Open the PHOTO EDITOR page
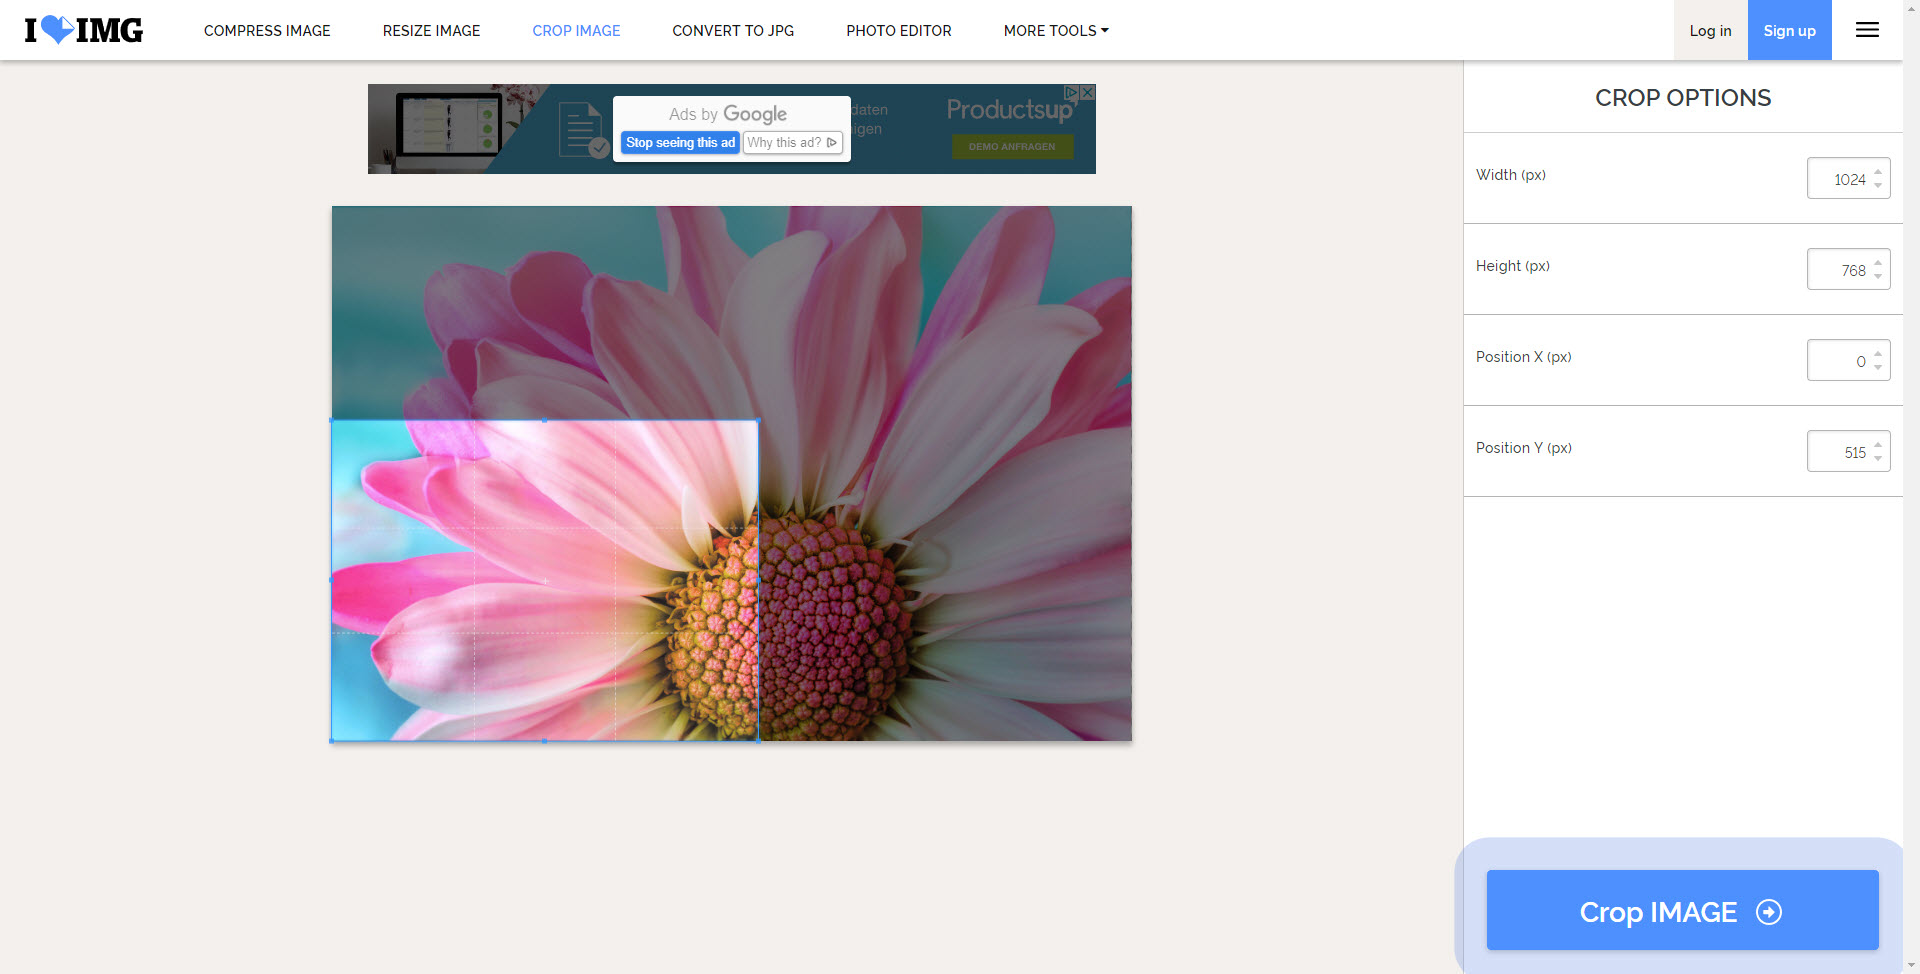The height and width of the screenshot is (974, 1920). point(898,31)
